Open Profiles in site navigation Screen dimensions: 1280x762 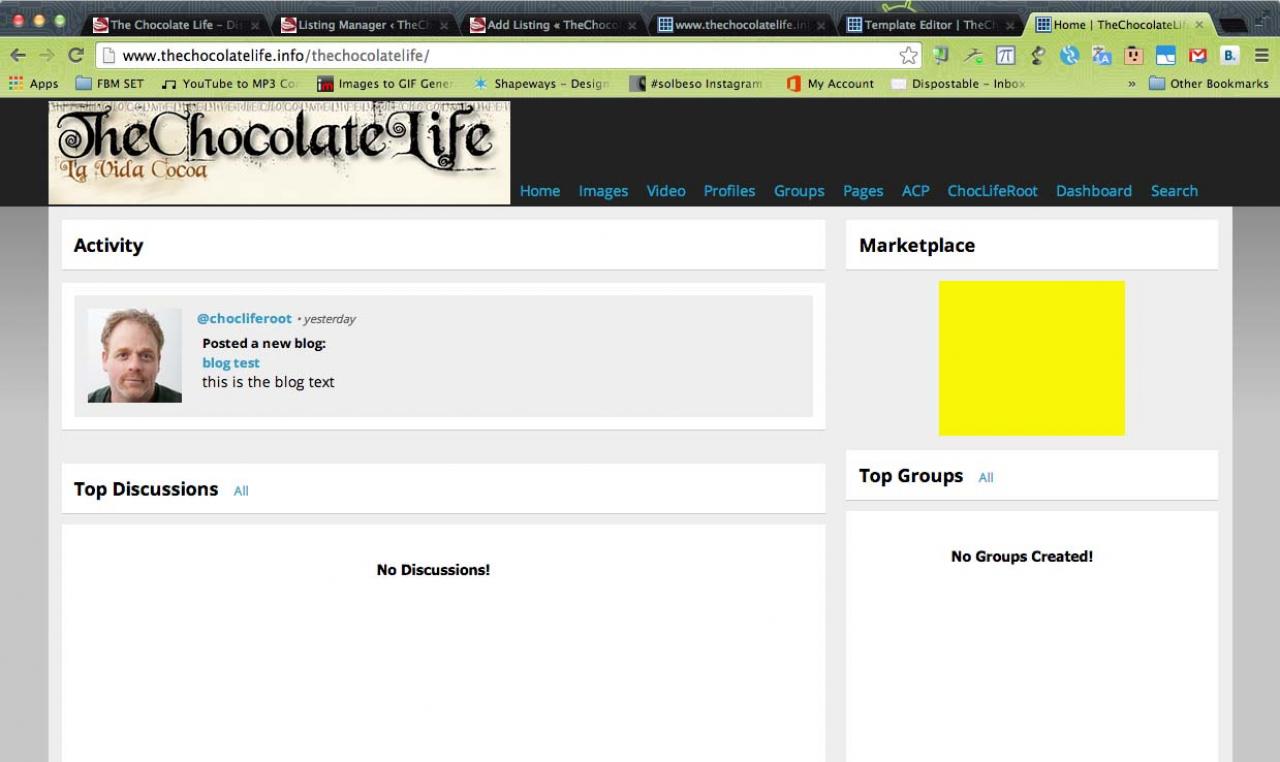tap(729, 191)
